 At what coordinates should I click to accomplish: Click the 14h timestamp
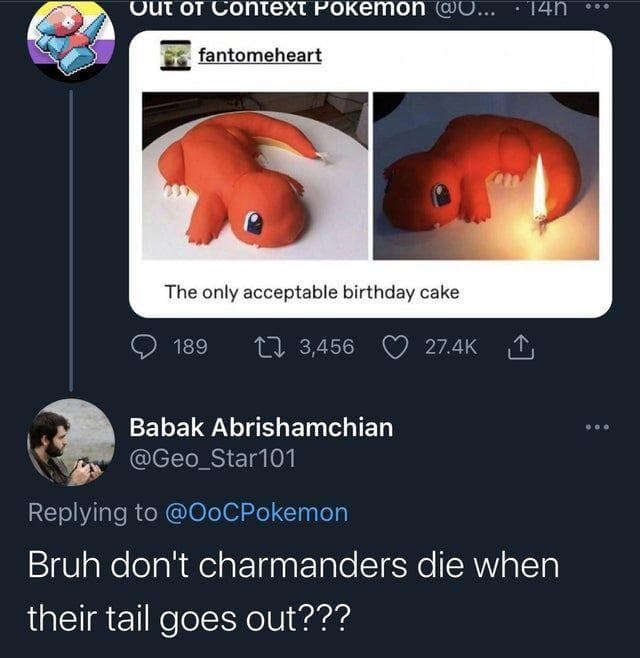(x=547, y=8)
